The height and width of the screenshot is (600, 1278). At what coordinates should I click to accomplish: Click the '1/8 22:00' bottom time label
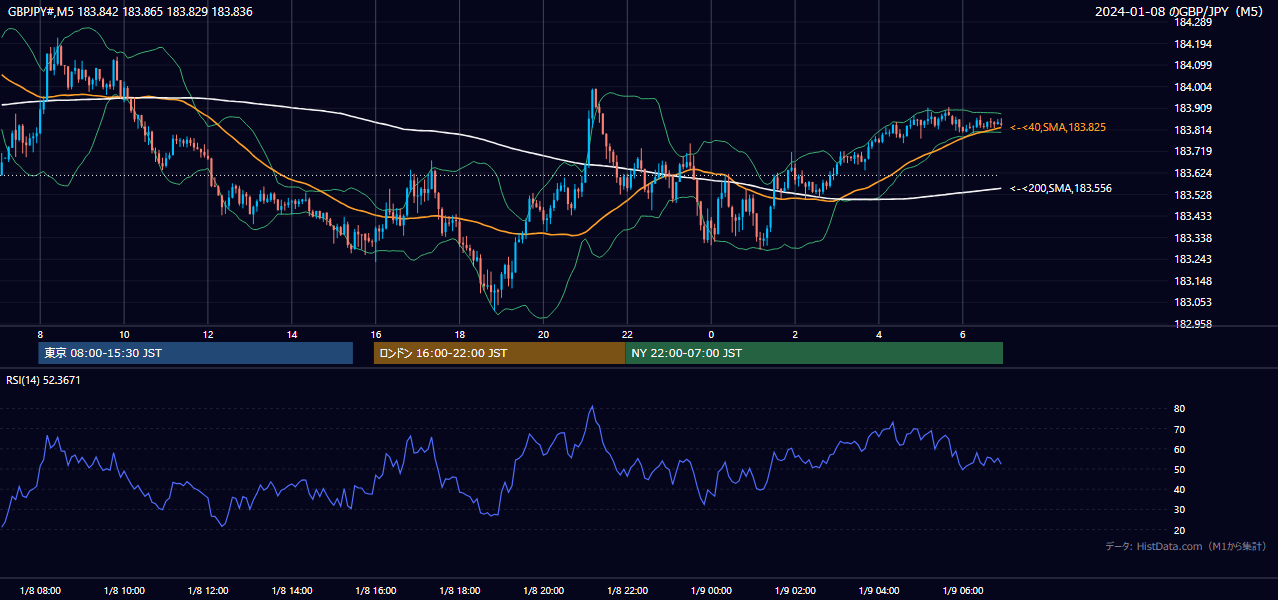tap(627, 590)
